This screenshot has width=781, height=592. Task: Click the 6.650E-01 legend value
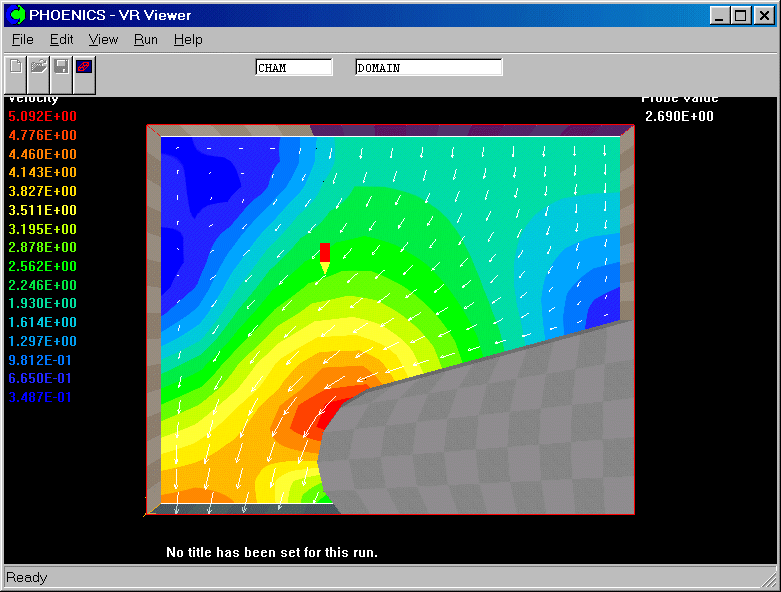(40, 379)
